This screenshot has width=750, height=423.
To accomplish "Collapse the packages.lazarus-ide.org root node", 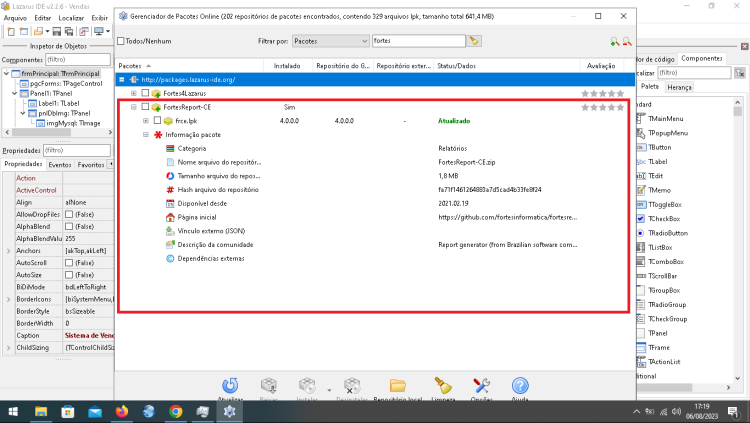I will [x=122, y=79].
